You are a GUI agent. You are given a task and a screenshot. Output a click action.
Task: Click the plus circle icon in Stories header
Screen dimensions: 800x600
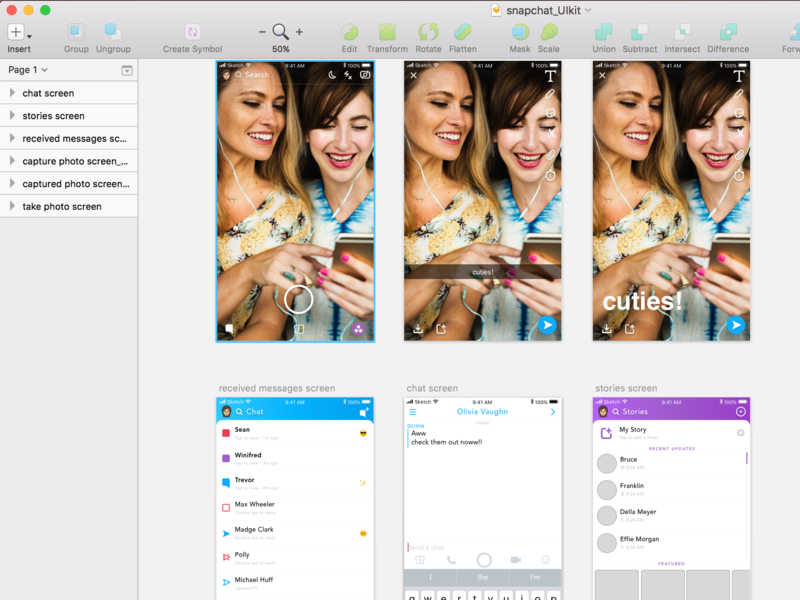(741, 411)
